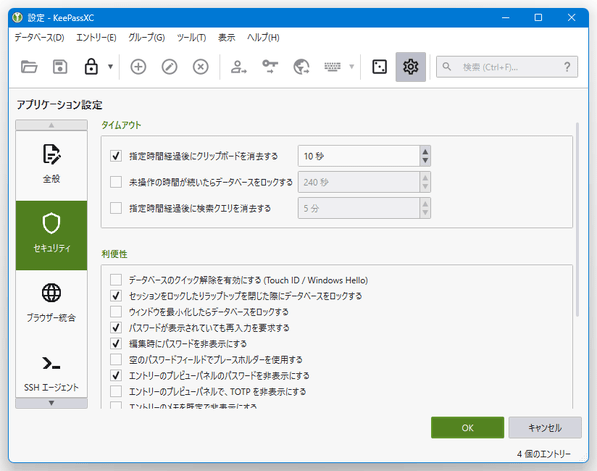Add new entry with plus icon

(138, 67)
